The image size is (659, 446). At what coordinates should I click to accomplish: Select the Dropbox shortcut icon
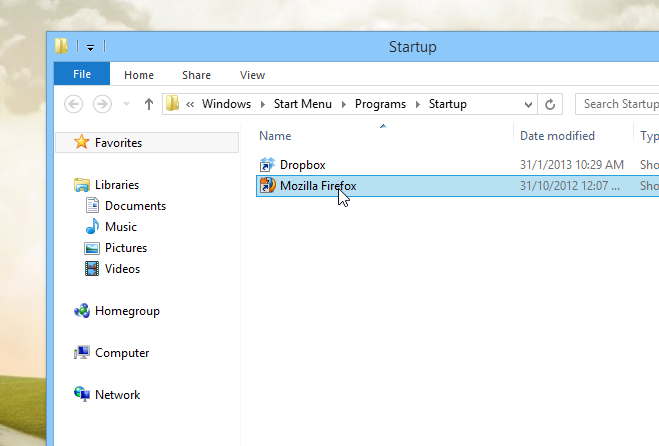pos(267,164)
